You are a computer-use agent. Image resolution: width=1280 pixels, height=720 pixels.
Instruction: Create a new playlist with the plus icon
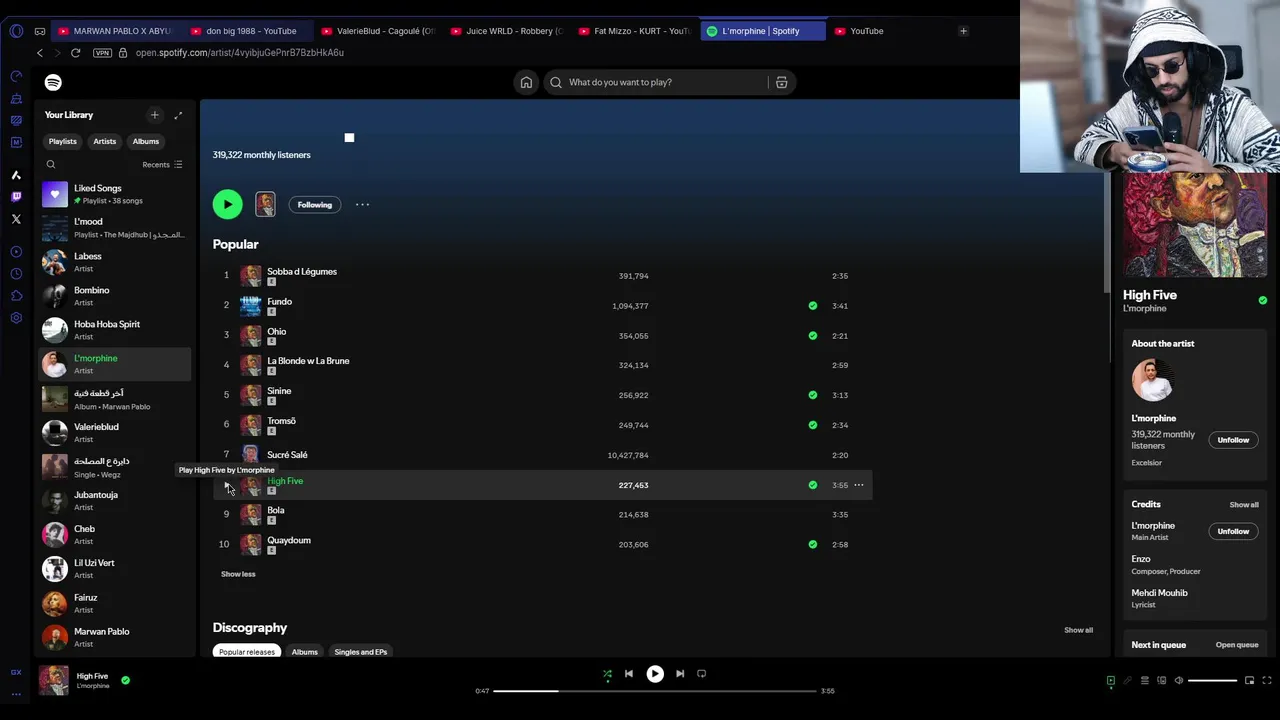coord(154,115)
